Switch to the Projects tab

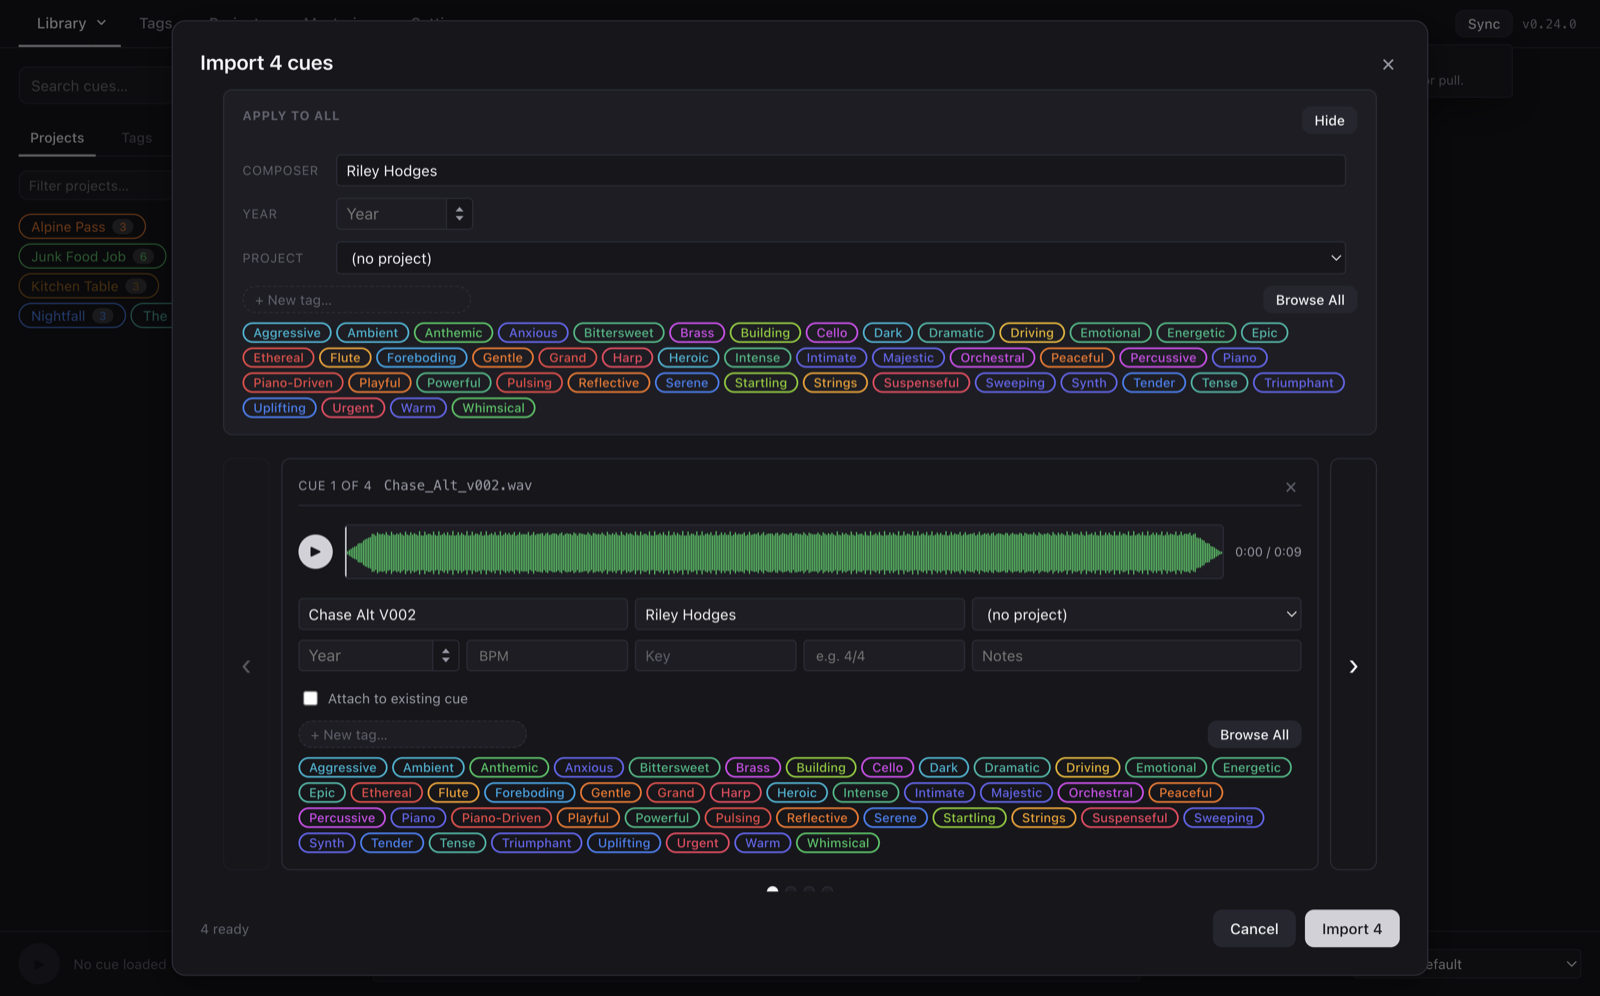click(x=57, y=138)
